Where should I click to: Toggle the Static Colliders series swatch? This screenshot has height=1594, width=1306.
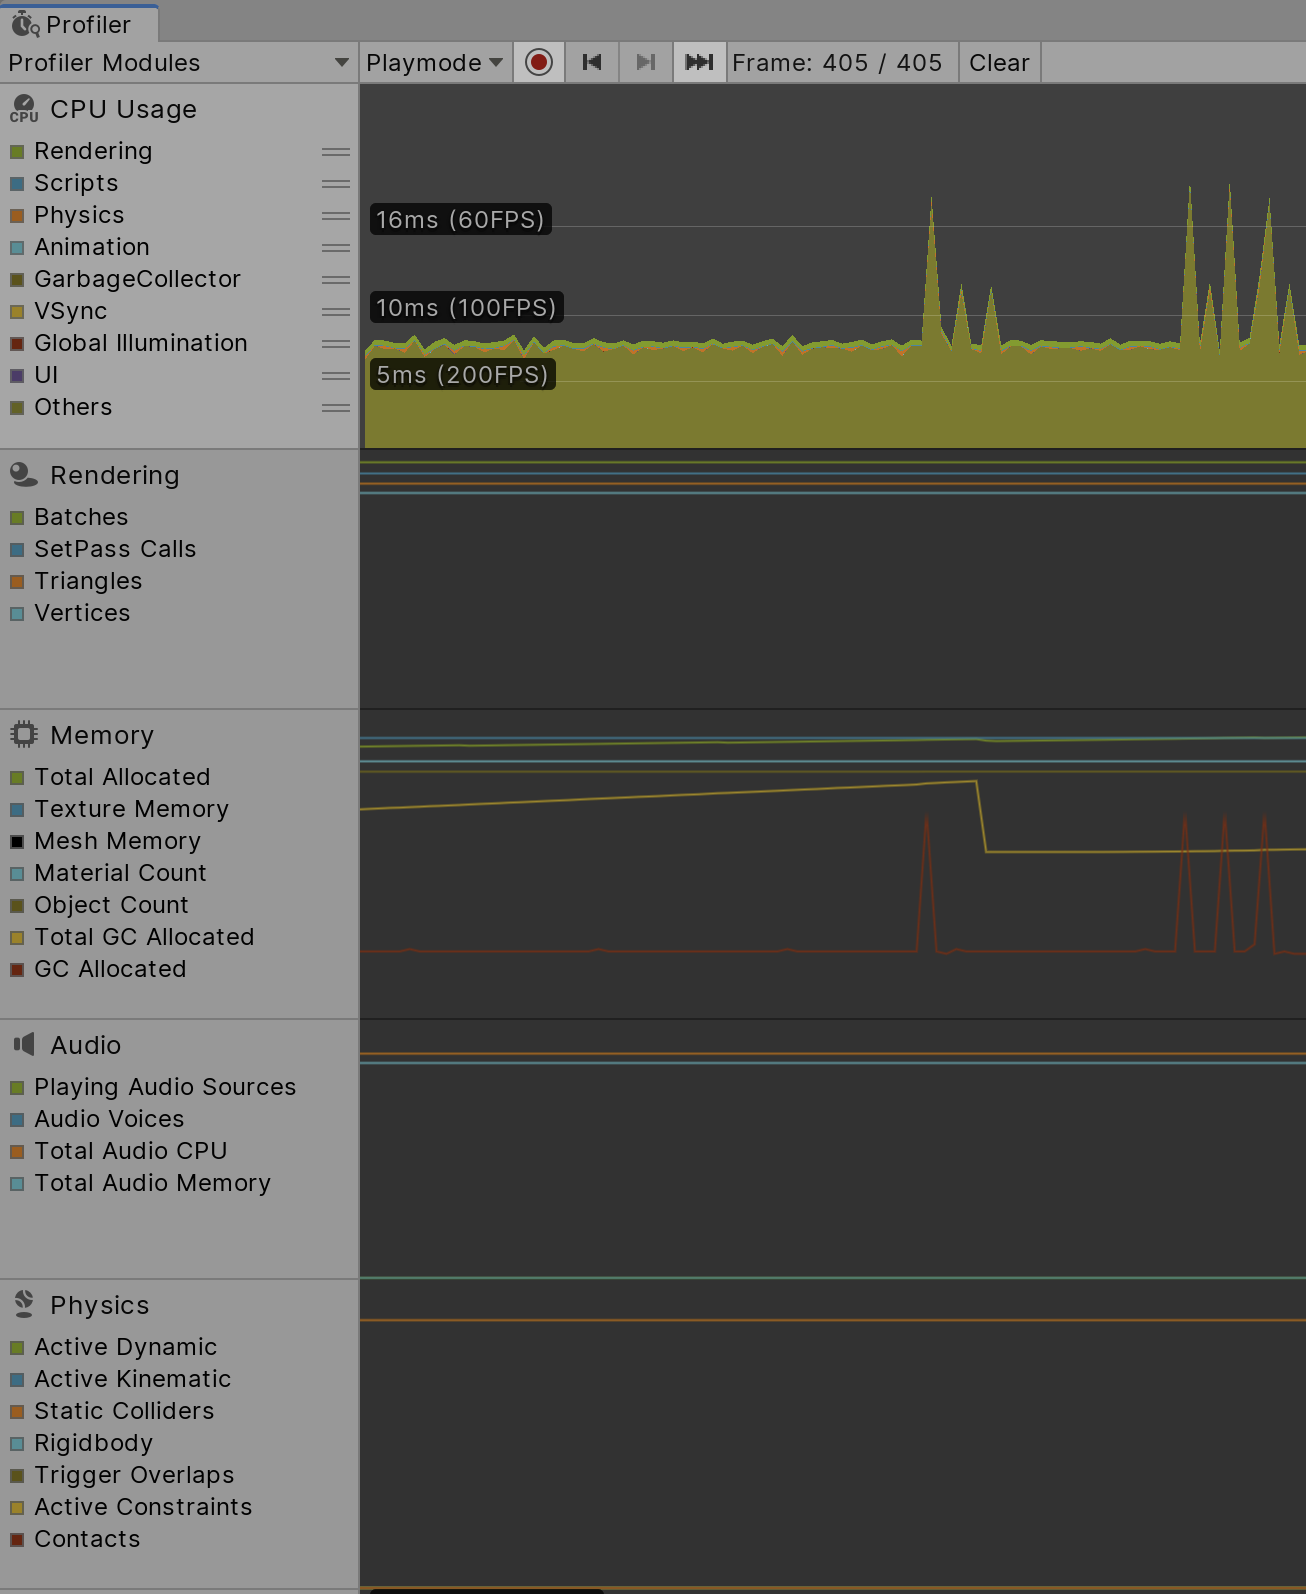click(17, 1412)
